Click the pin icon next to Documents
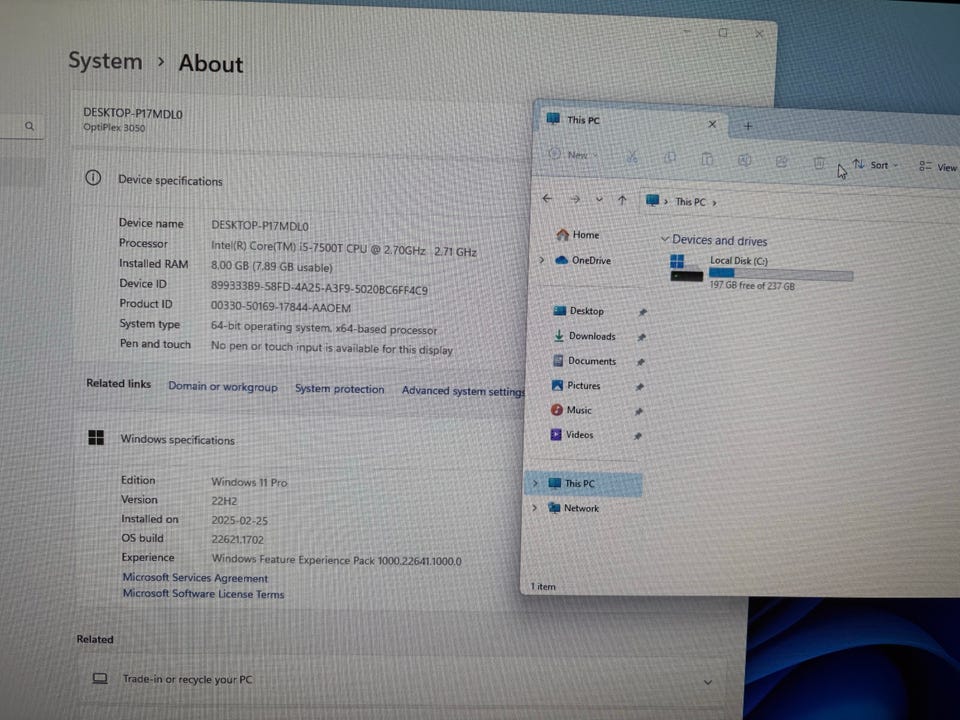 tap(640, 362)
